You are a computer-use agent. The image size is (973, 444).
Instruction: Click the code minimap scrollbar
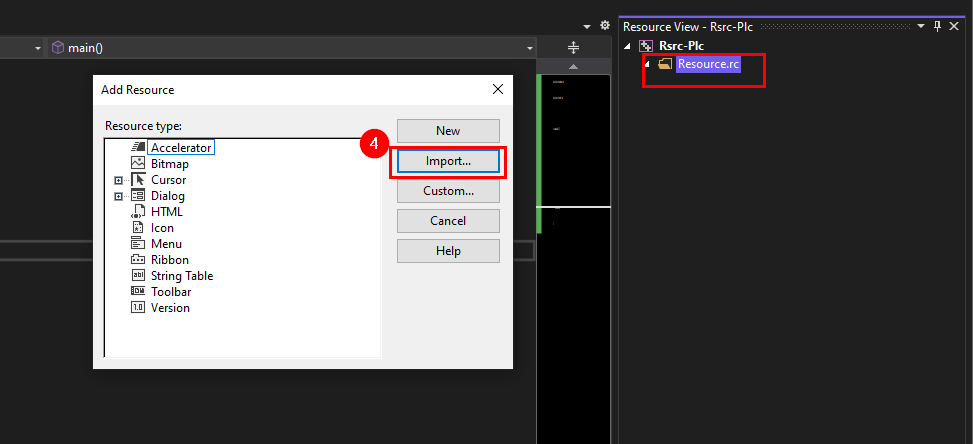pyautogui.click(x=573, y=257)
